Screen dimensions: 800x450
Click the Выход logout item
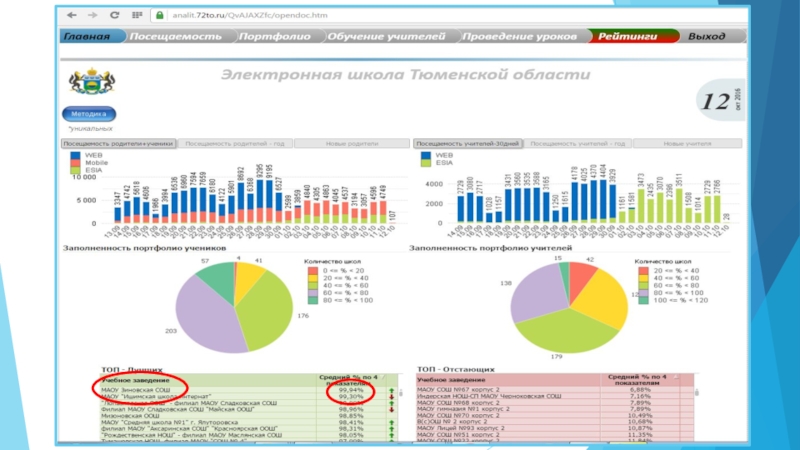point(707,36)
